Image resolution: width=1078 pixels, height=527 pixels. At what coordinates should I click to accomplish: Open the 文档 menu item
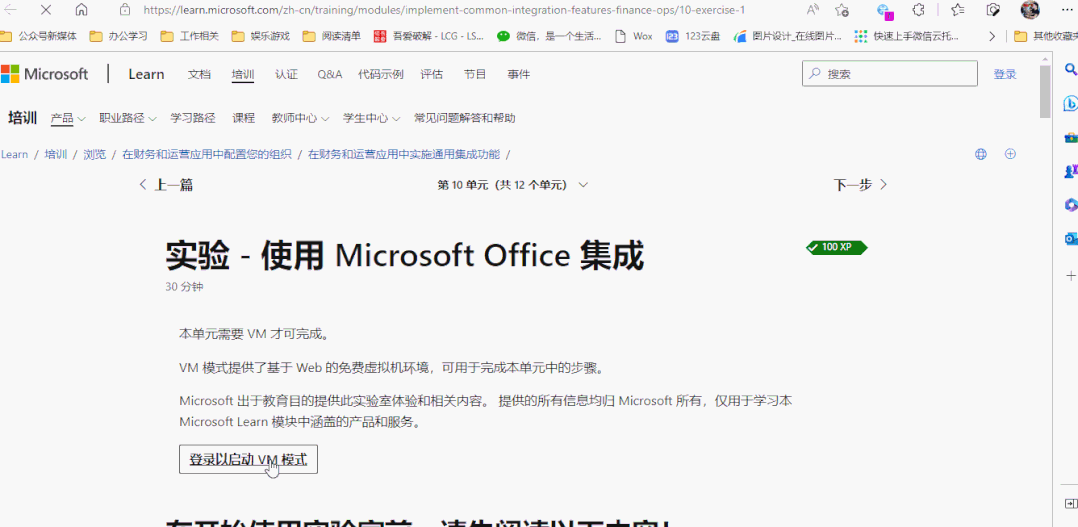point(199,74)
